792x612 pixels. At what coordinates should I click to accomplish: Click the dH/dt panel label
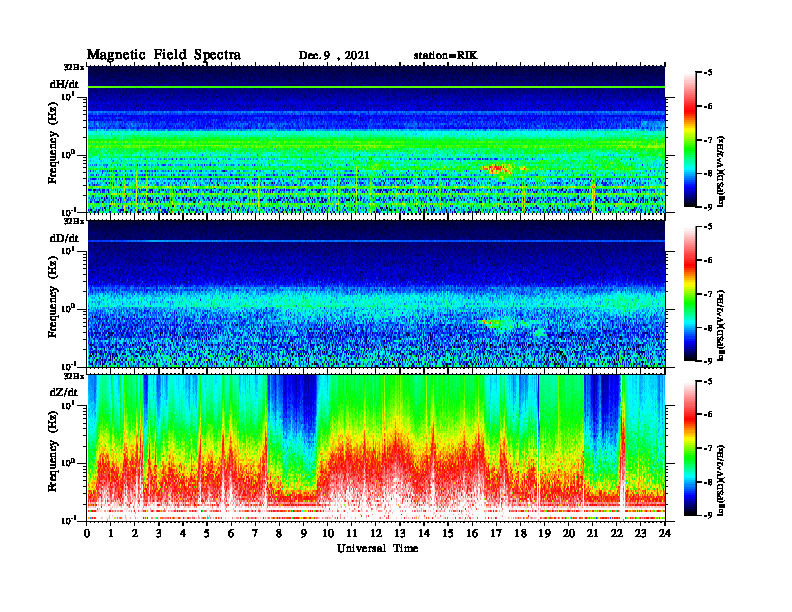pos(64,84)
